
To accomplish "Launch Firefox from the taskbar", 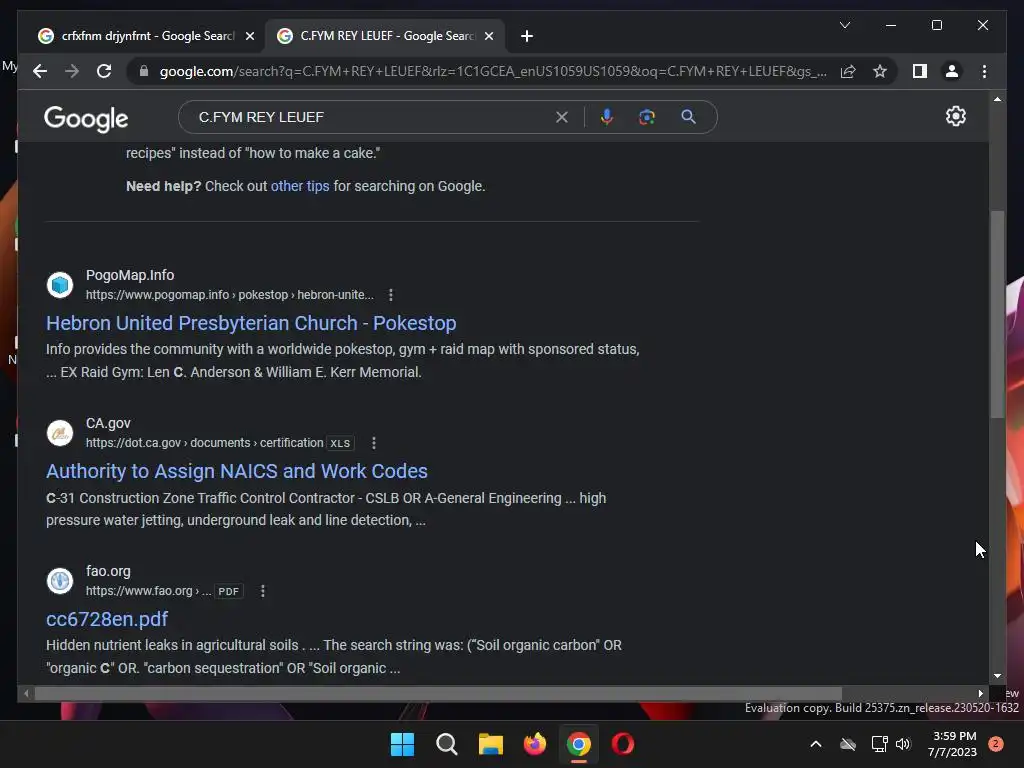I will [x=535, y=744].
